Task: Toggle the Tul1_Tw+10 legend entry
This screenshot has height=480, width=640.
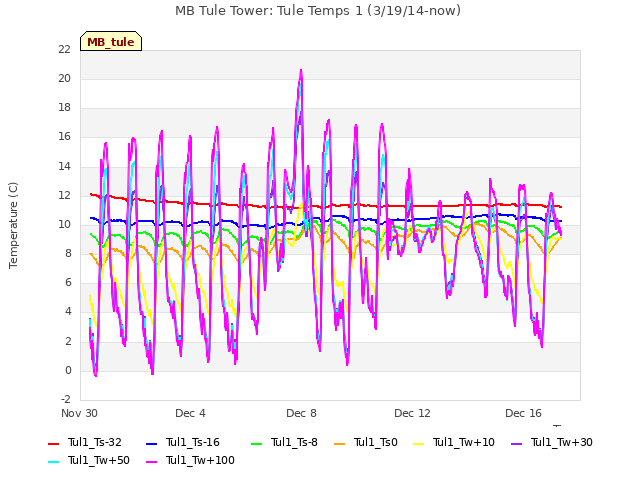Action: 454,442
